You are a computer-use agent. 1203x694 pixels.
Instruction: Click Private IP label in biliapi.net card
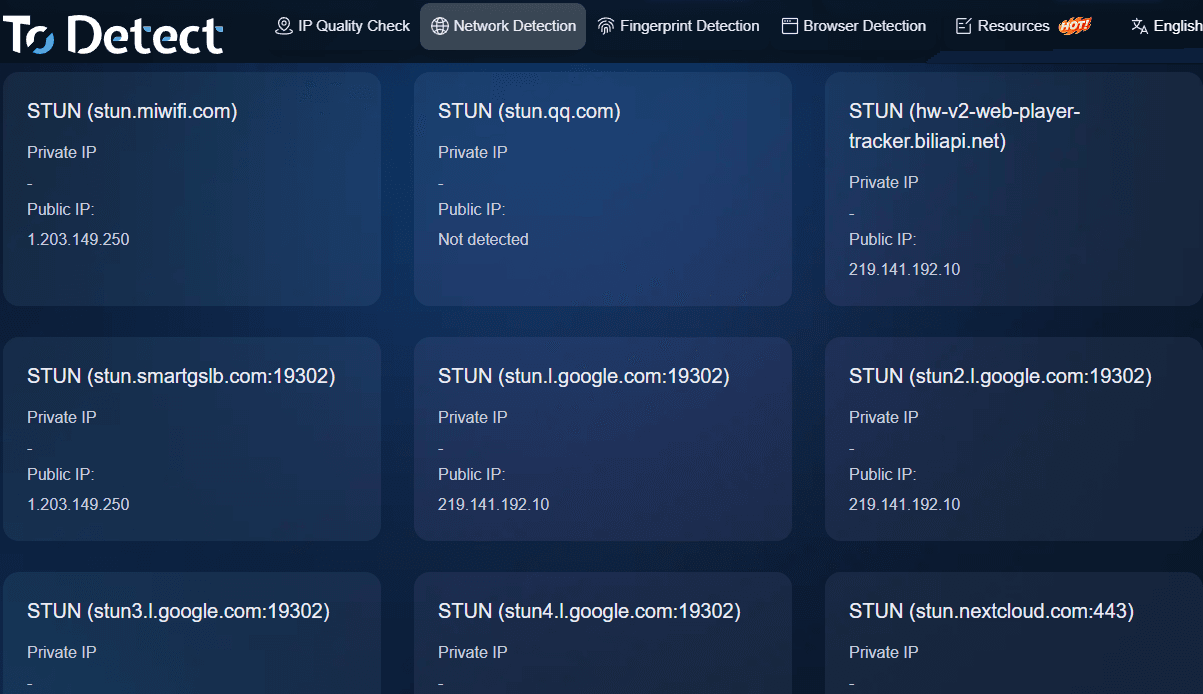[884, 182]
